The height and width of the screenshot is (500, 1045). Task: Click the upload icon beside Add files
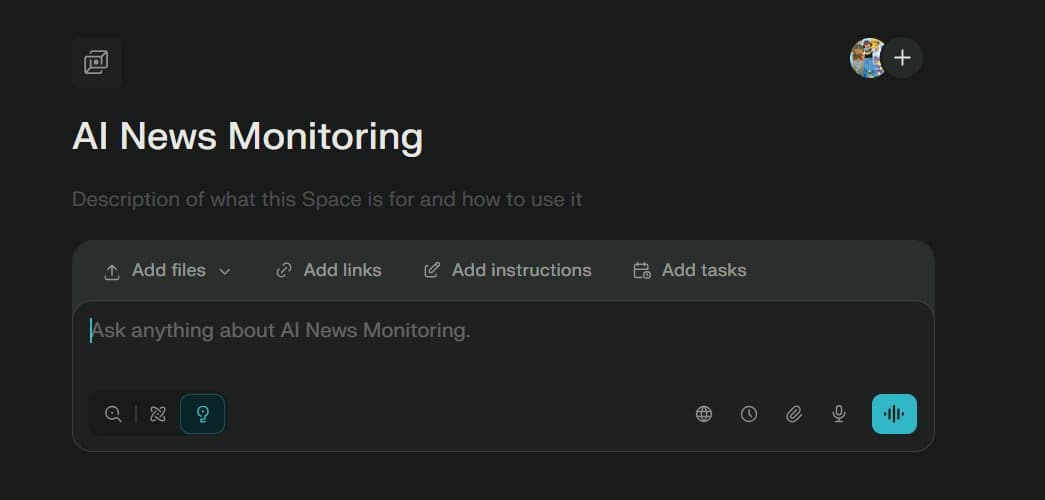click(112, 271)
